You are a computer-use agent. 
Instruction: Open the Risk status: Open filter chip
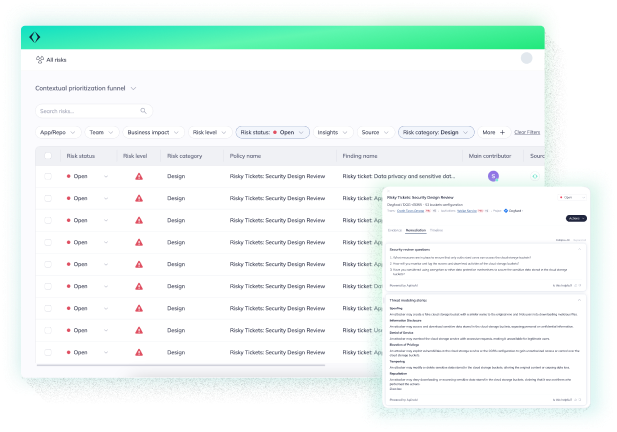click(272, 132)
